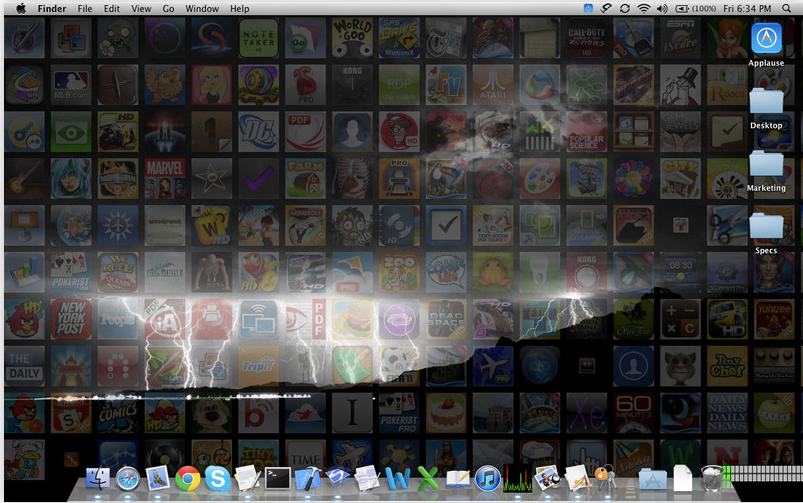Open the View menu
803x503 pixels.
(141, 9)
